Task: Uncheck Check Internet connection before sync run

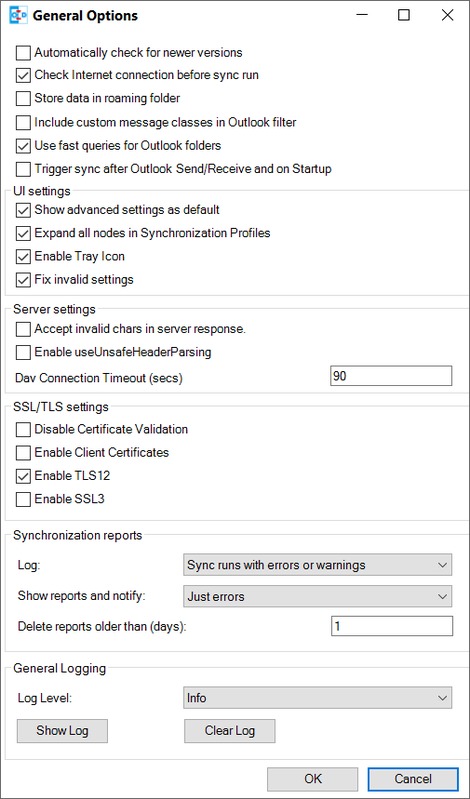Action: click(23, 75)
